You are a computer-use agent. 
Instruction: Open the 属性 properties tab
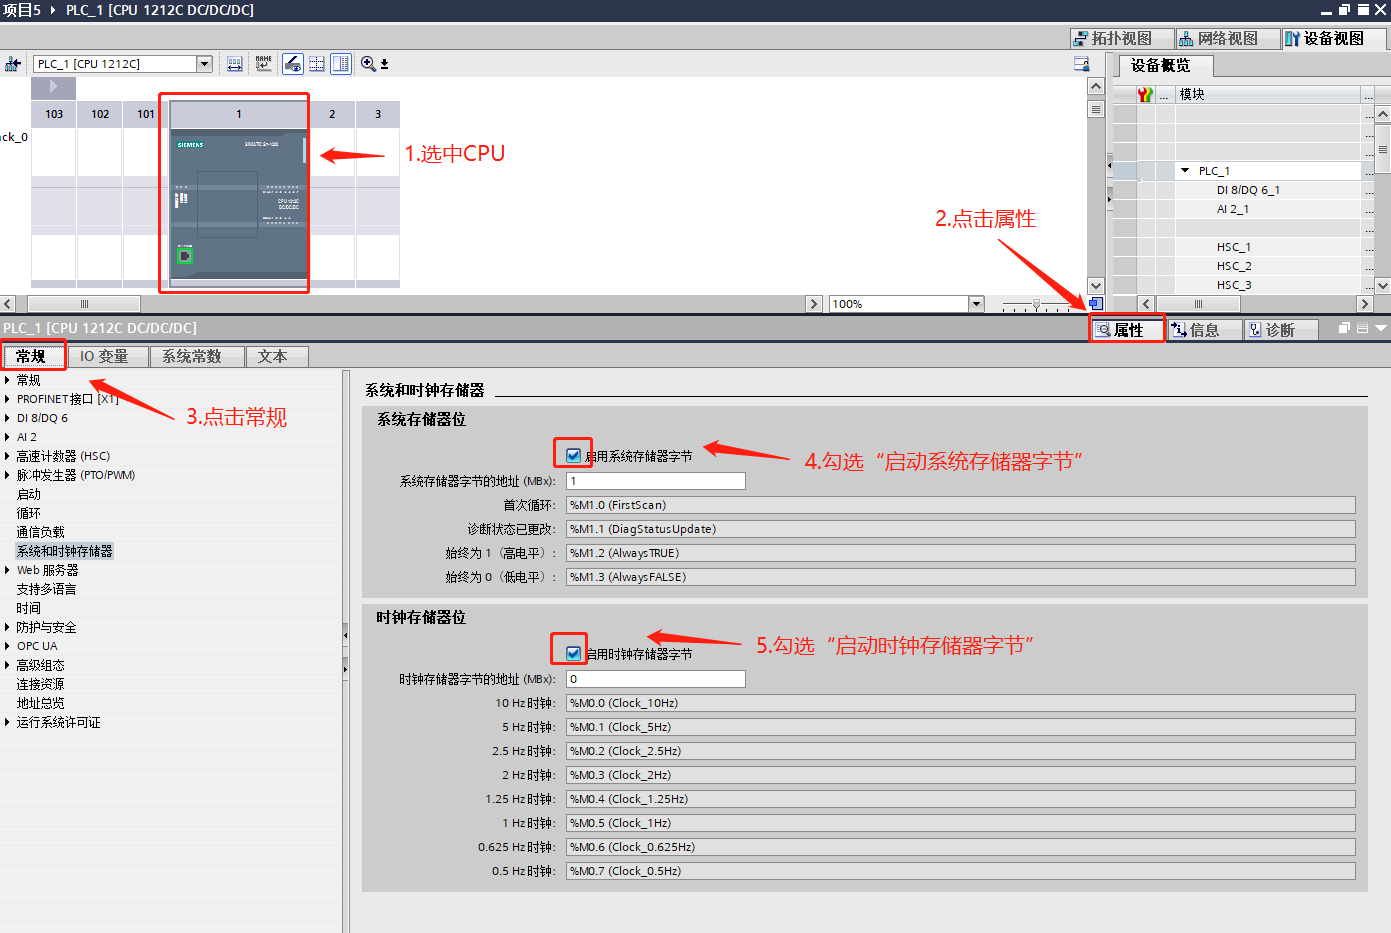click(x=1127, y=330)
